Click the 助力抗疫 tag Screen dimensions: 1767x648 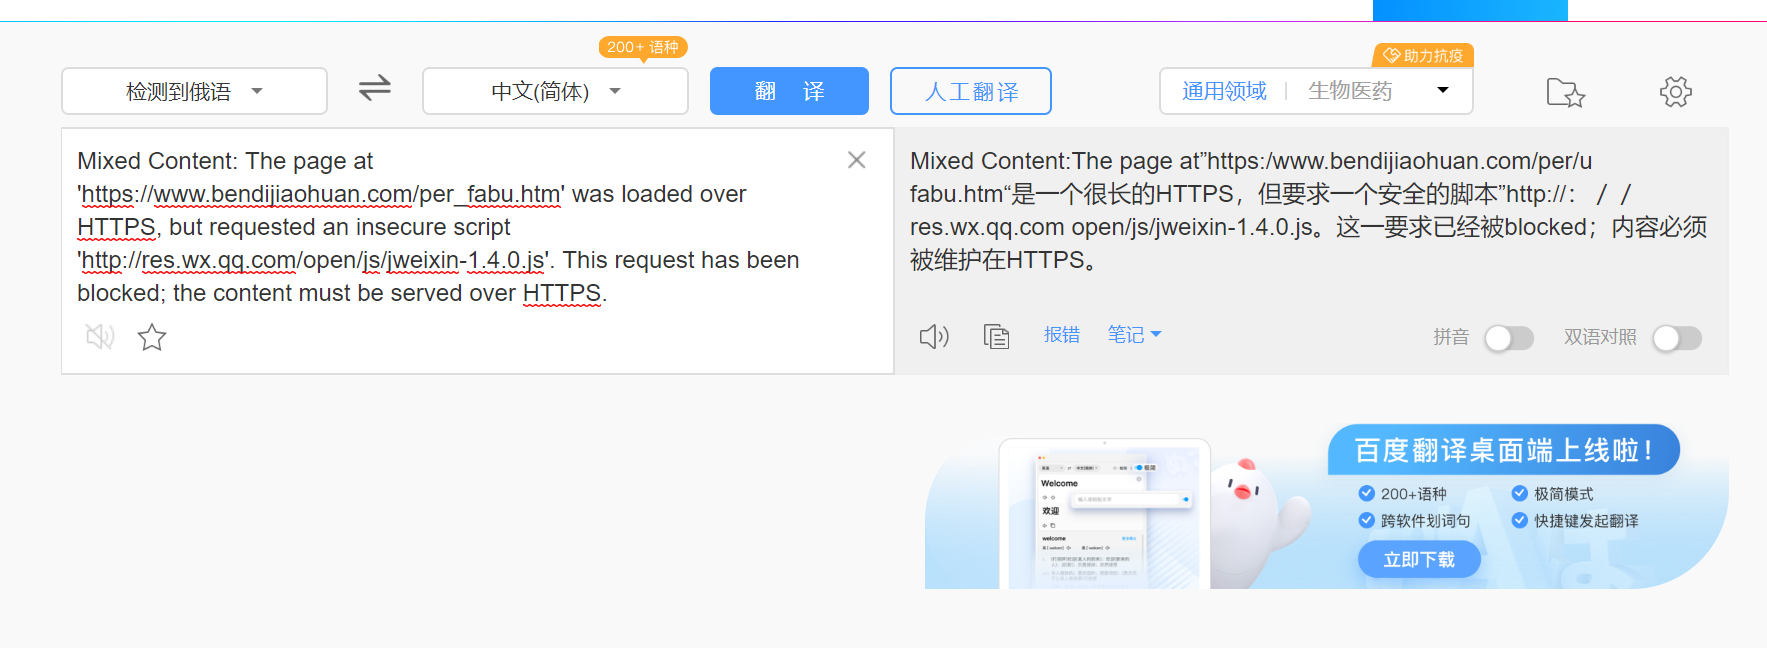coord(1423,55)
